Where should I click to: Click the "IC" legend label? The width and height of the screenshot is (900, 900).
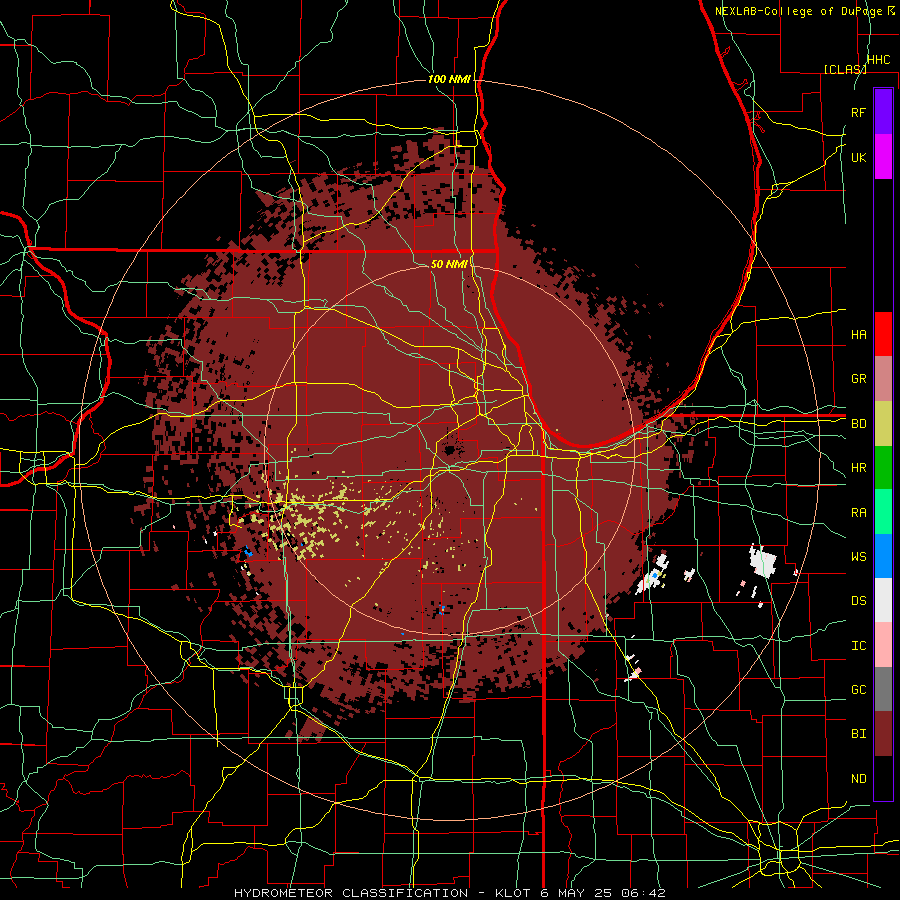(858, 646)
